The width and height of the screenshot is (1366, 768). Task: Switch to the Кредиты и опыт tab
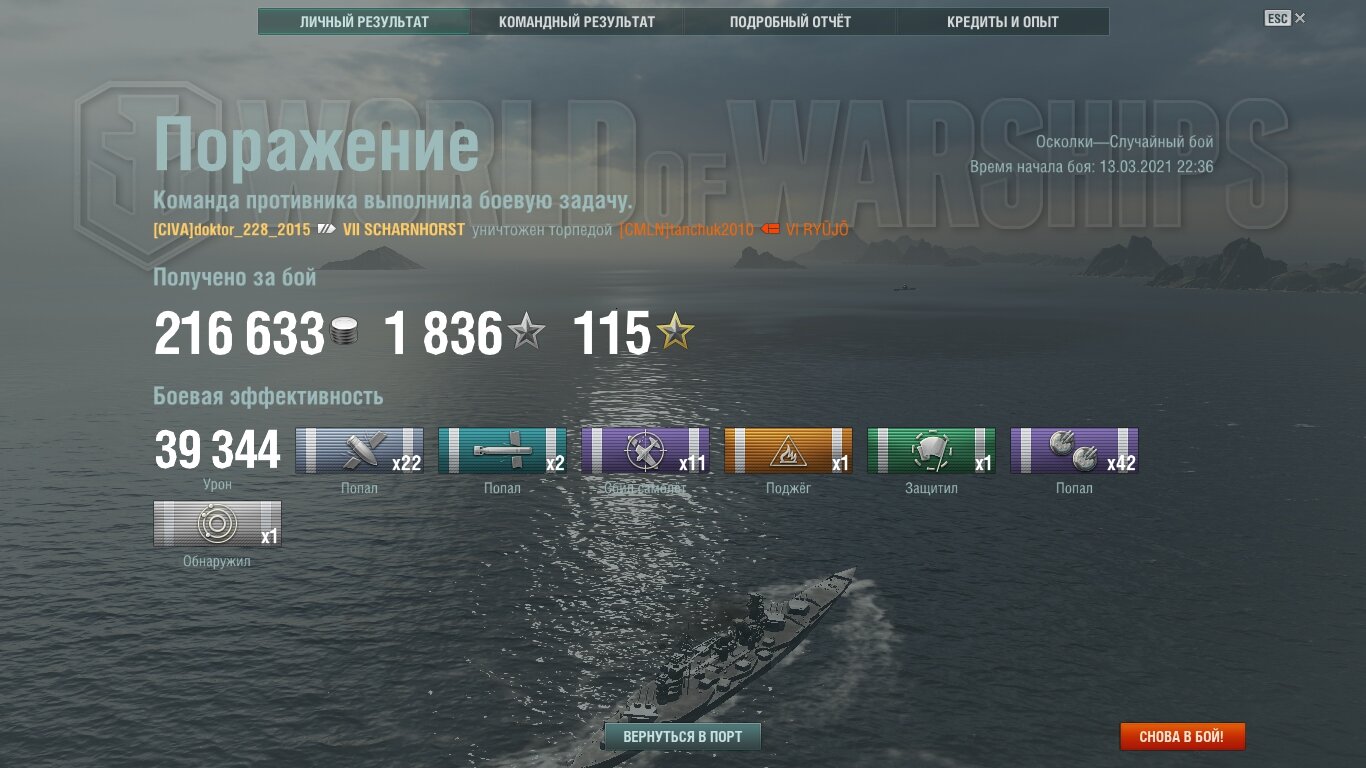click(1003, 21)
